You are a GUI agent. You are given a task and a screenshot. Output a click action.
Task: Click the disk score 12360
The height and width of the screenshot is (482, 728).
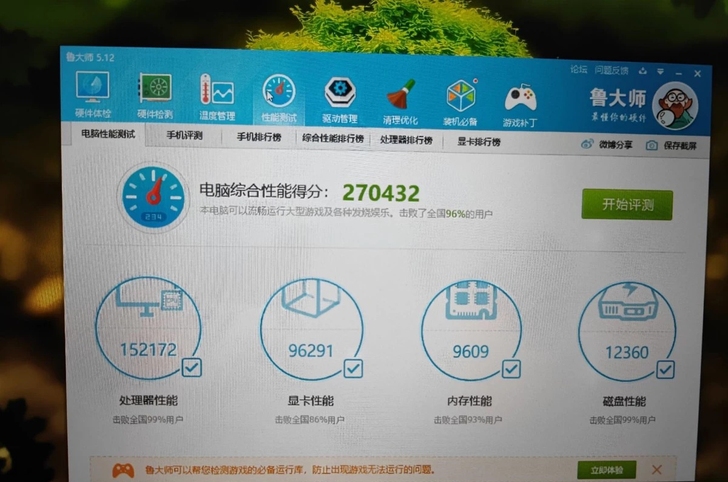pos(627,352)
